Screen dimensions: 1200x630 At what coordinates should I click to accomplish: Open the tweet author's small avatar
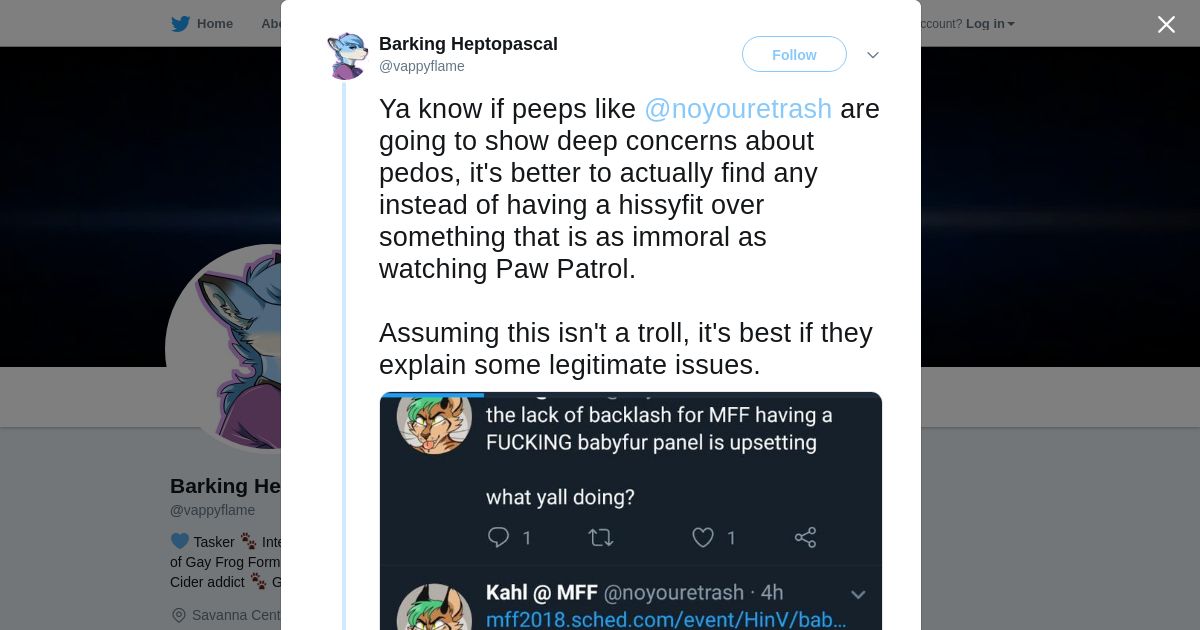pyautogui.click(x=347, y=55)
